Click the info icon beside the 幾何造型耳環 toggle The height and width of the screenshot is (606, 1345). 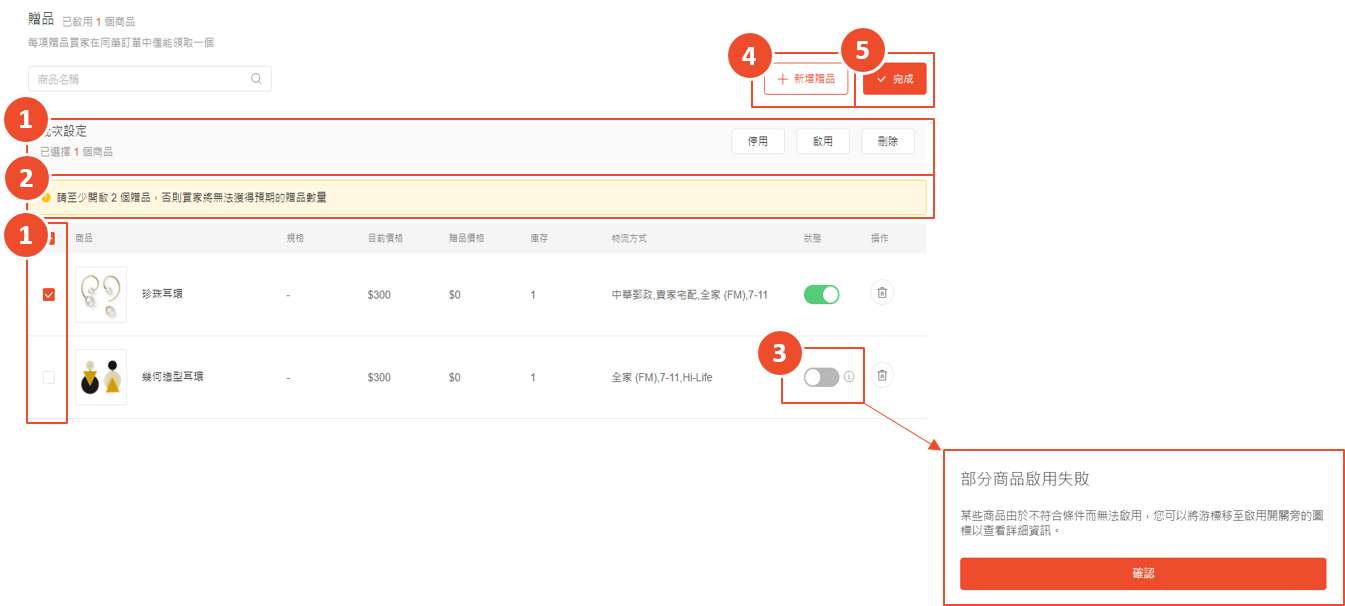[849, 377]
